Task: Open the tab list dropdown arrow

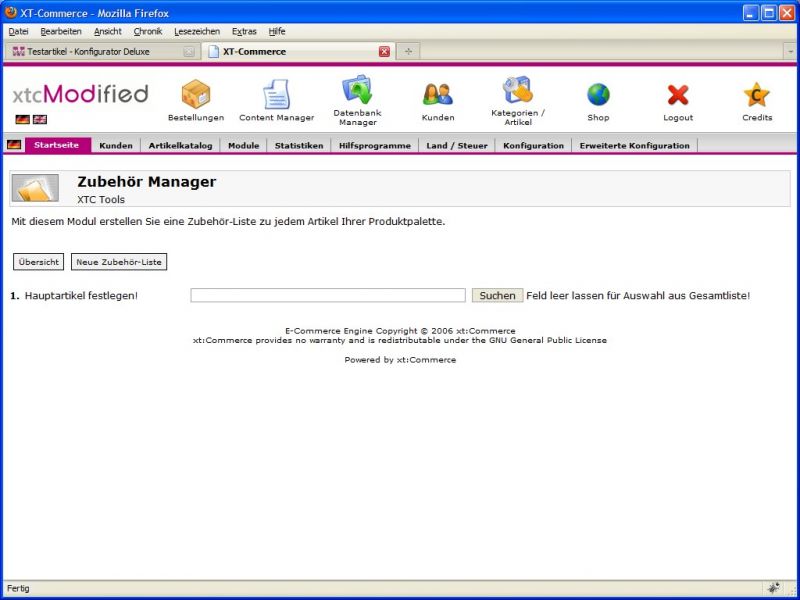Action: 791,52
